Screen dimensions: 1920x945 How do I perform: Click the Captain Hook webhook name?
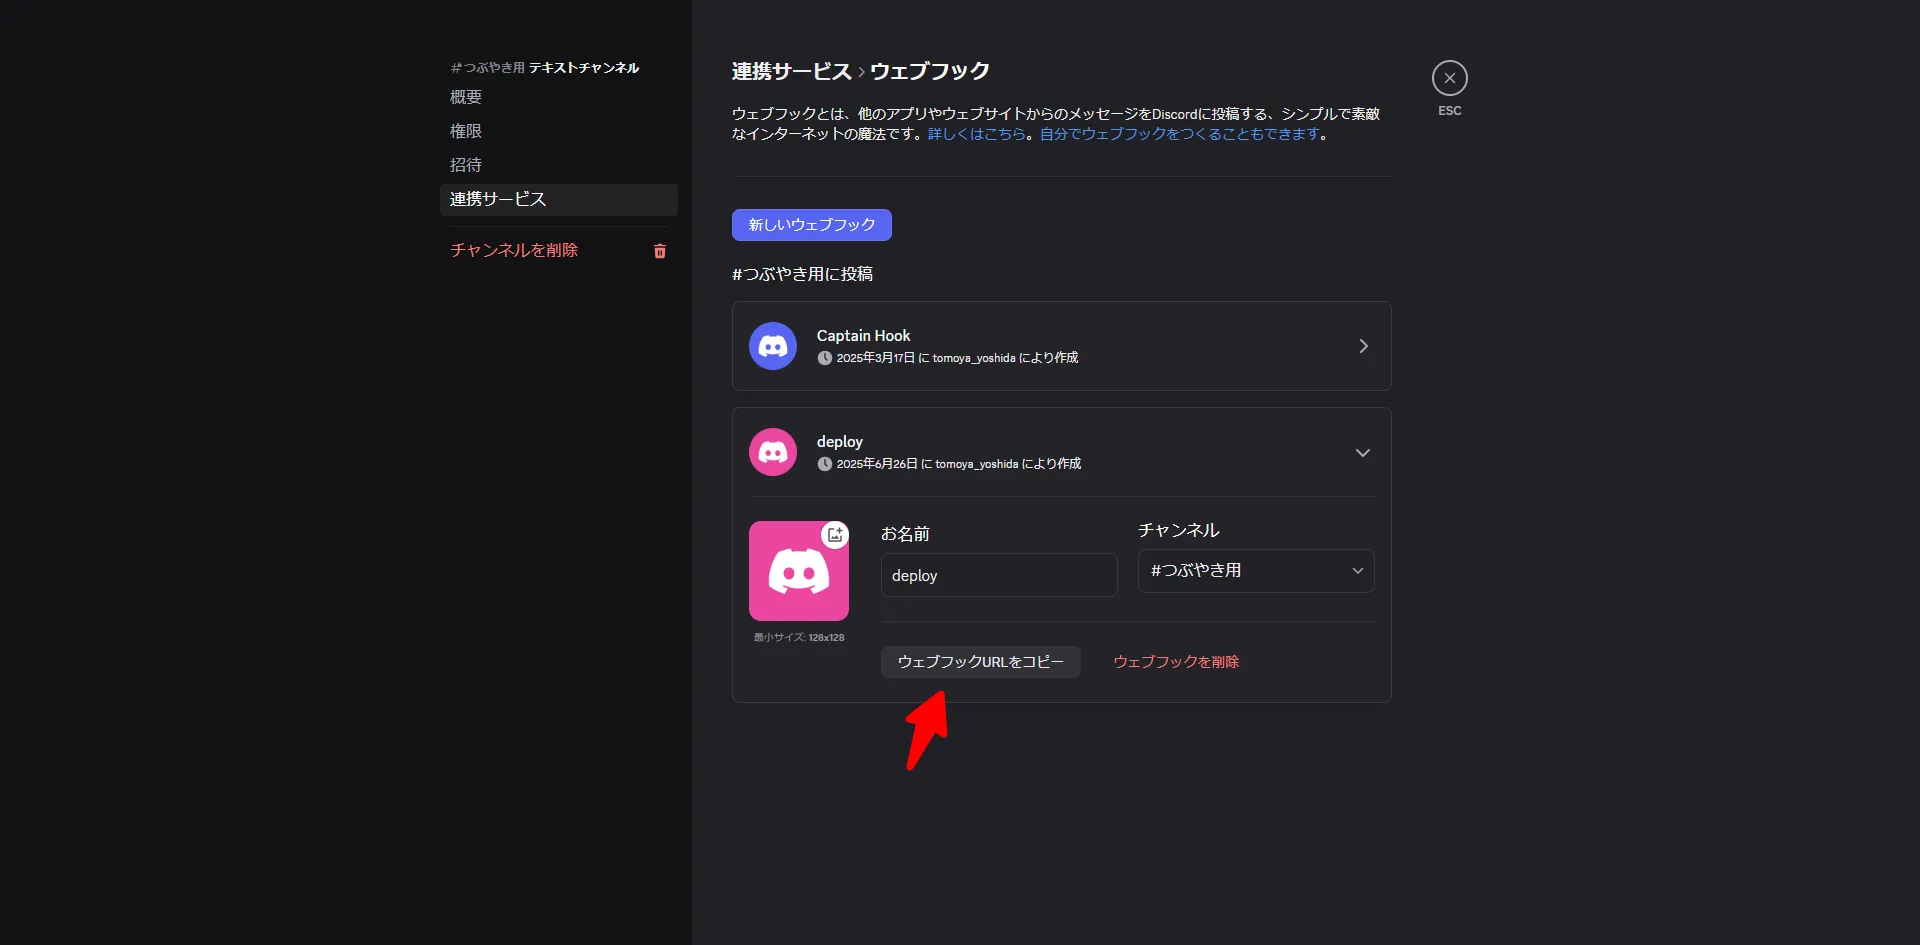(864, 336)
